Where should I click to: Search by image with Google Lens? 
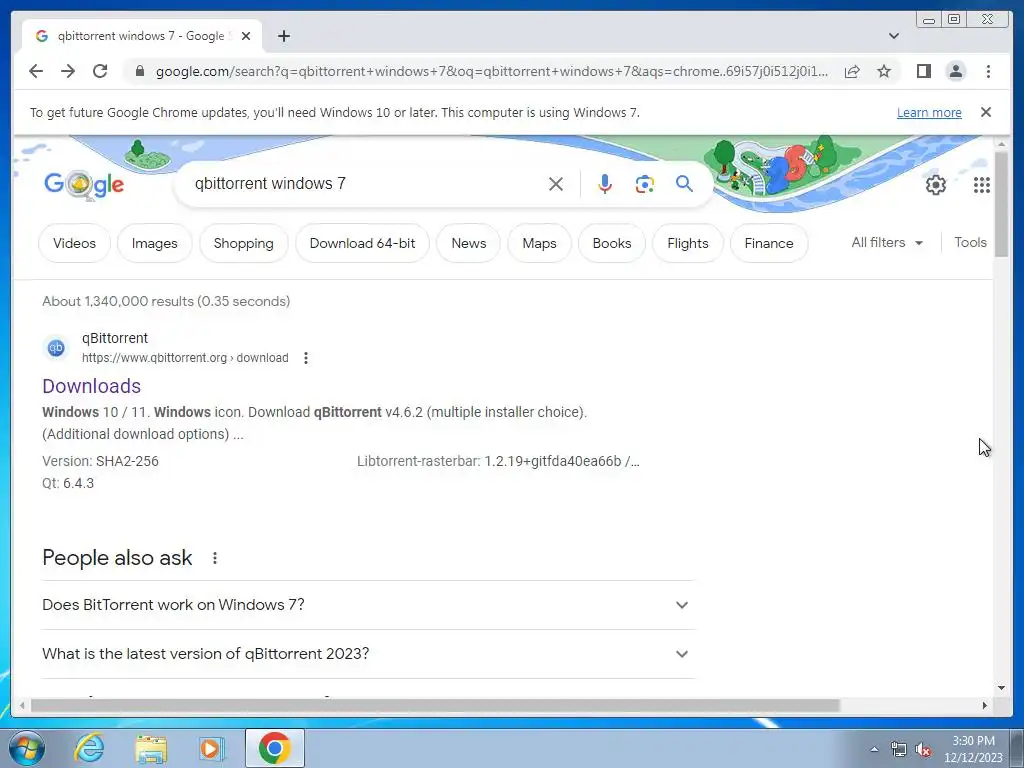click(645, 184)
